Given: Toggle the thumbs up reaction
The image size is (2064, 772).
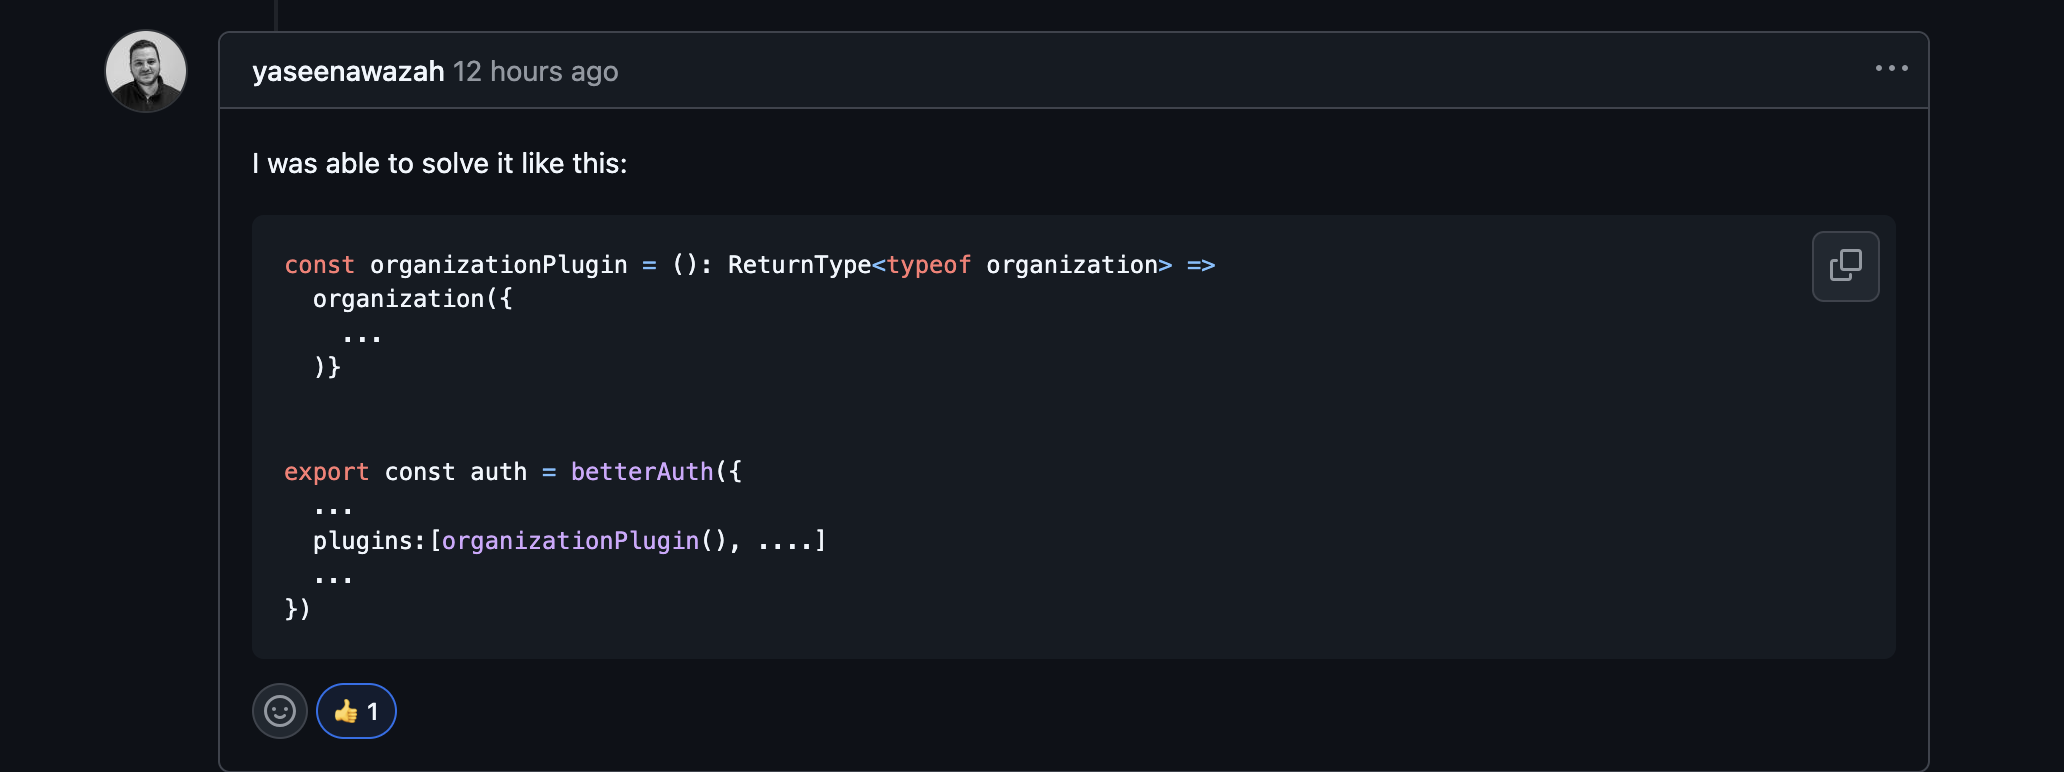Looking at the screenshot, I should (x=356, y=711).
